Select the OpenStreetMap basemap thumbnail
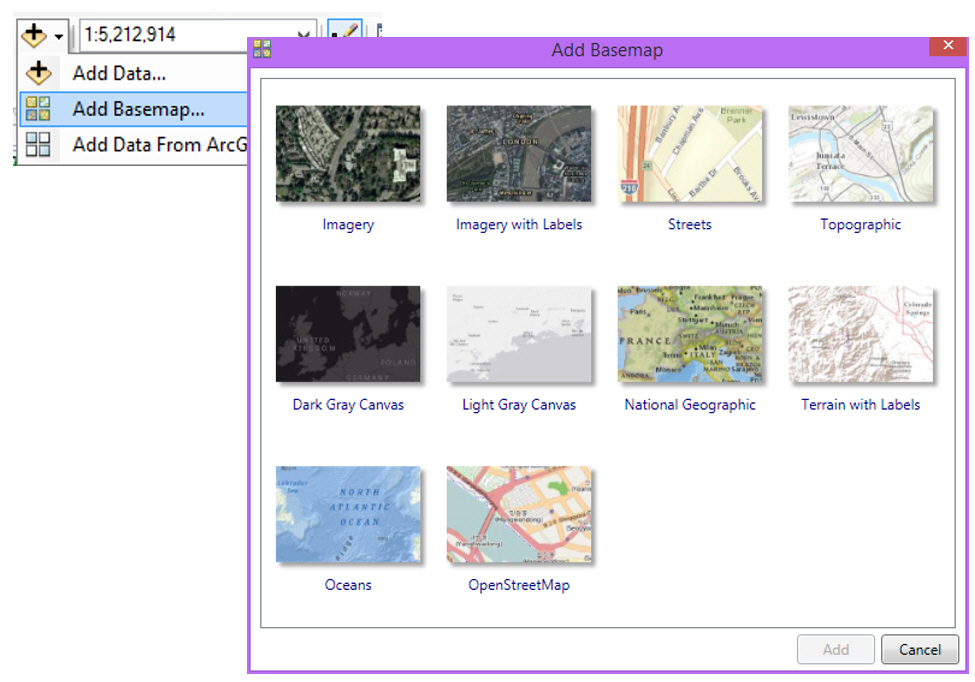The height and width of the screenshot is (682, 975). pos(519,514)
